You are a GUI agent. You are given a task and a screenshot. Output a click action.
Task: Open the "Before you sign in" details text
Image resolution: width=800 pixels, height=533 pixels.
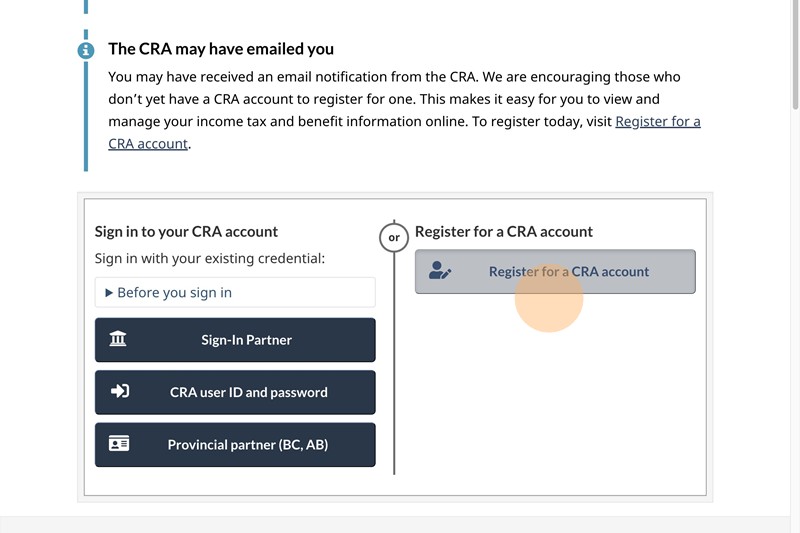175,293
